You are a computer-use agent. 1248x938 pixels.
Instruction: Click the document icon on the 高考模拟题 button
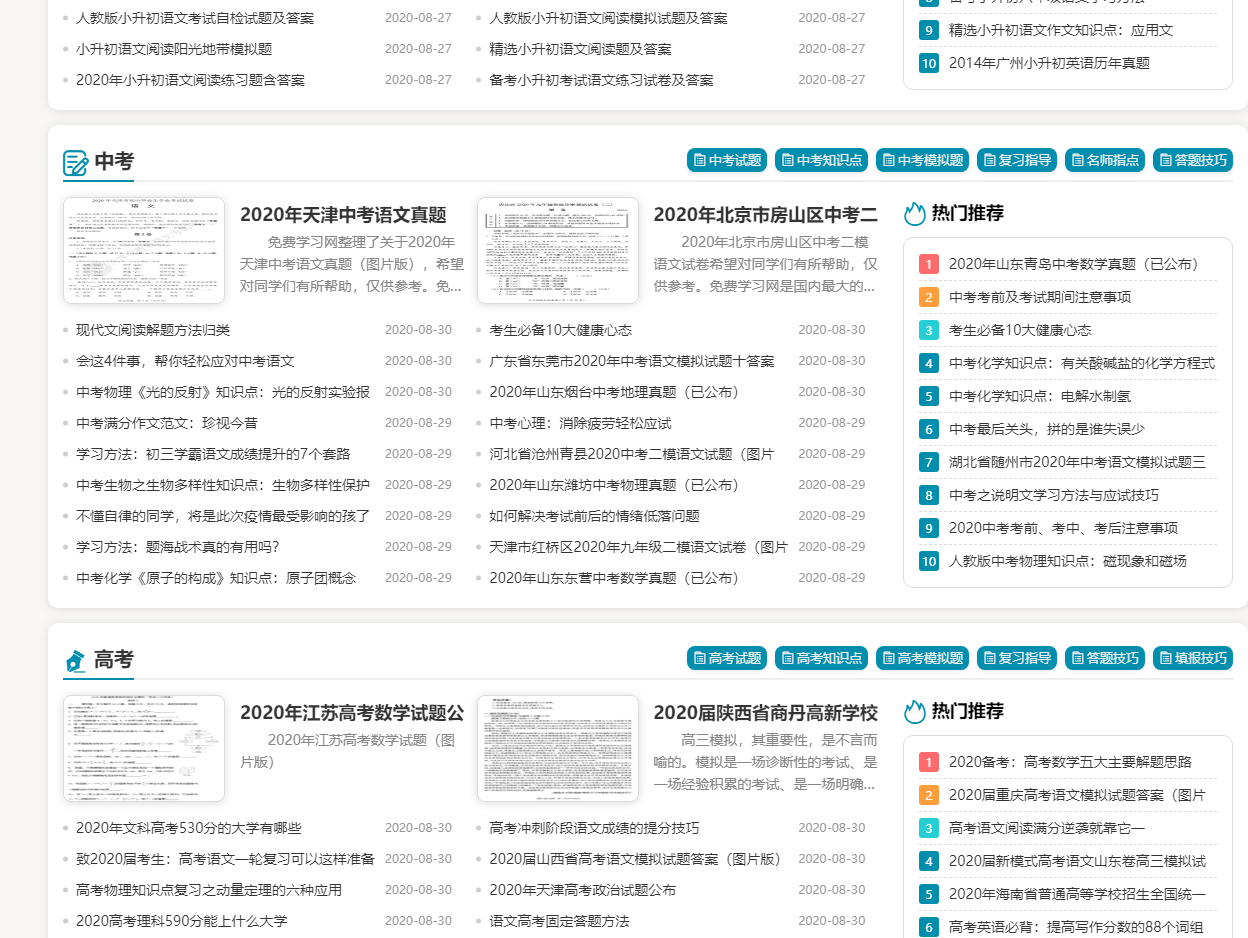point(888,658)
